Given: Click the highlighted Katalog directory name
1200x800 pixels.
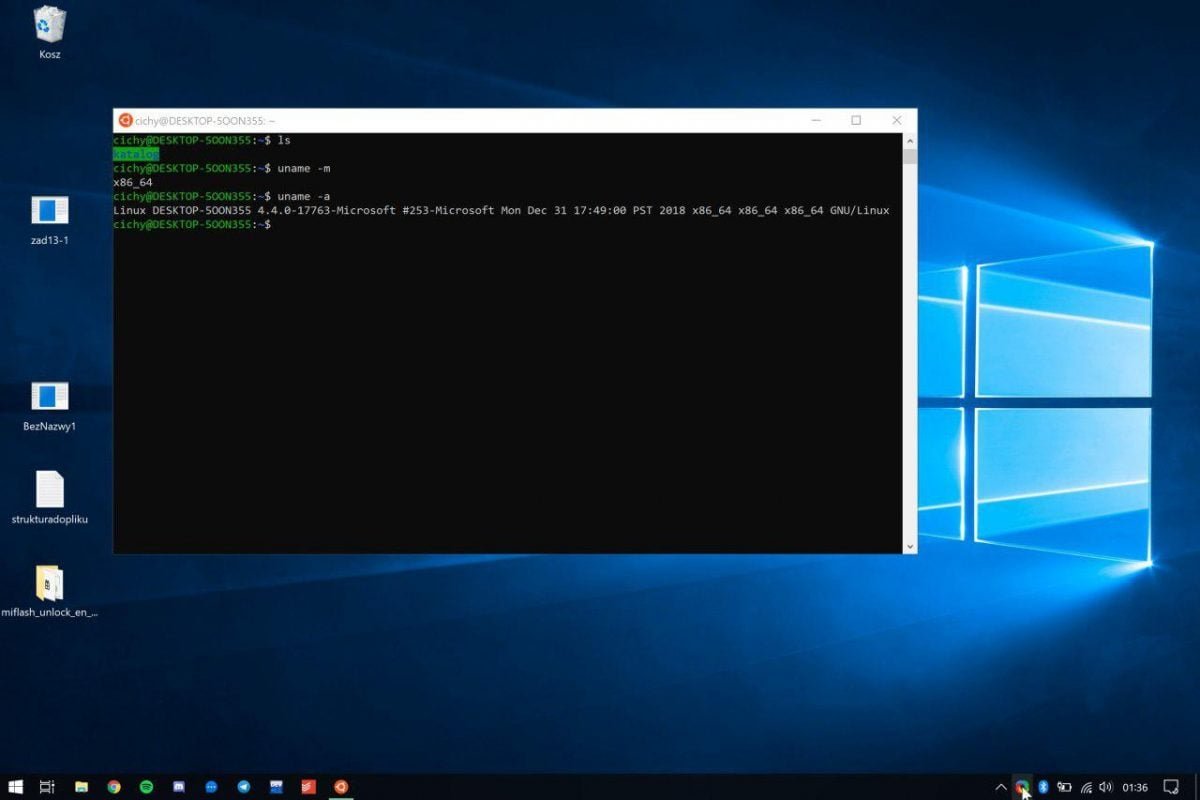Looking at the screenshot, I should 136,154.
